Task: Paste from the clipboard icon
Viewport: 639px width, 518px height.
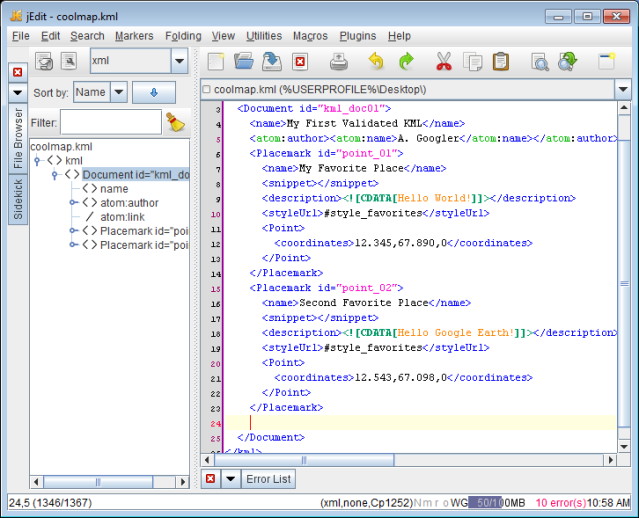Action: [x=500, y=62]
